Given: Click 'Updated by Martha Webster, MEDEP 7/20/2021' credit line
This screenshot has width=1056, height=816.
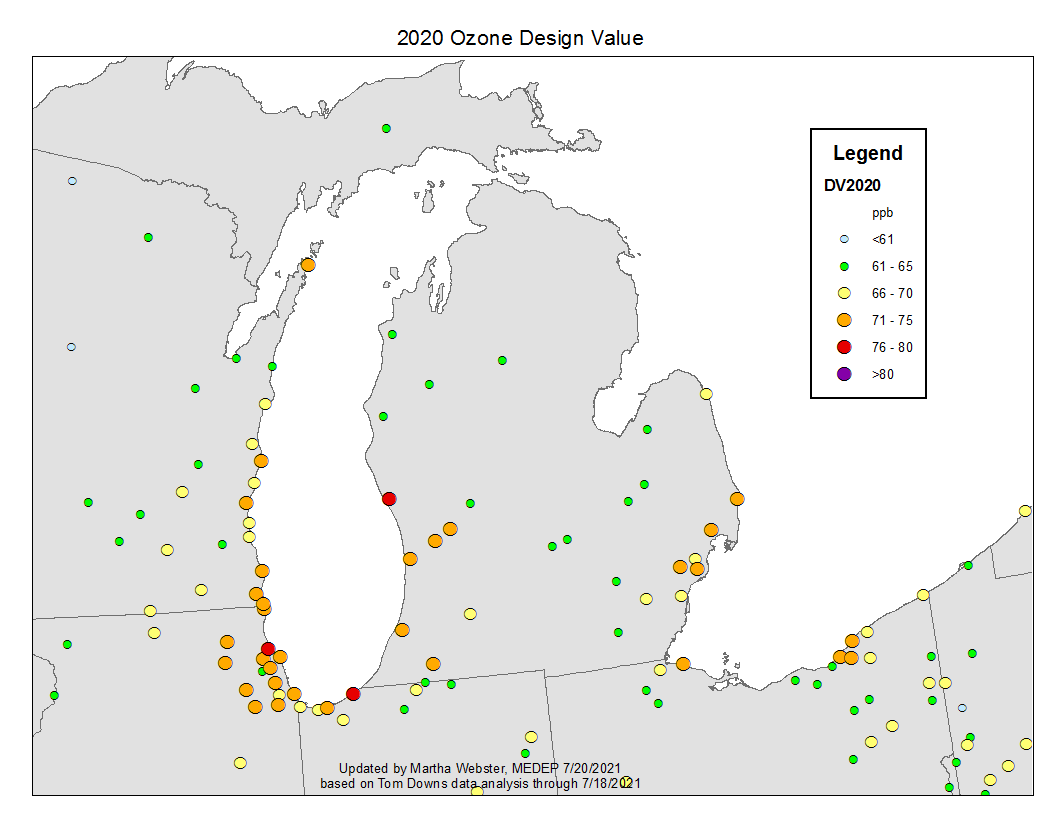Looking at the screenshot, I should pyautogui.click(x=480, y=768).
